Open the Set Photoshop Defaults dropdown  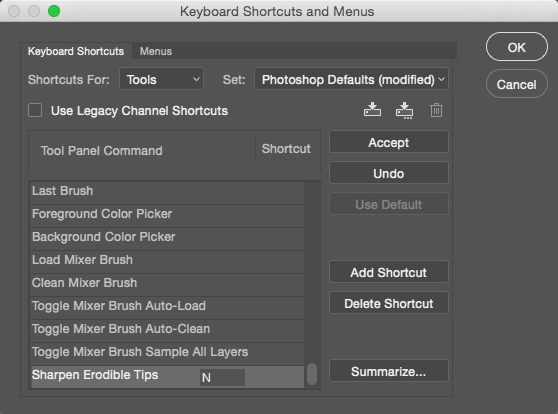351,79
